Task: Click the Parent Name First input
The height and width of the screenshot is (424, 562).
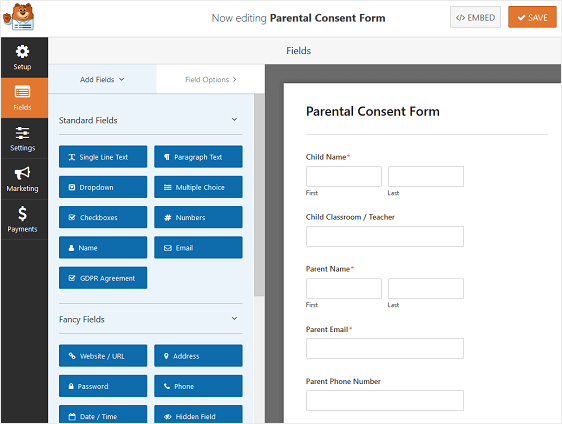Action: 344,289
